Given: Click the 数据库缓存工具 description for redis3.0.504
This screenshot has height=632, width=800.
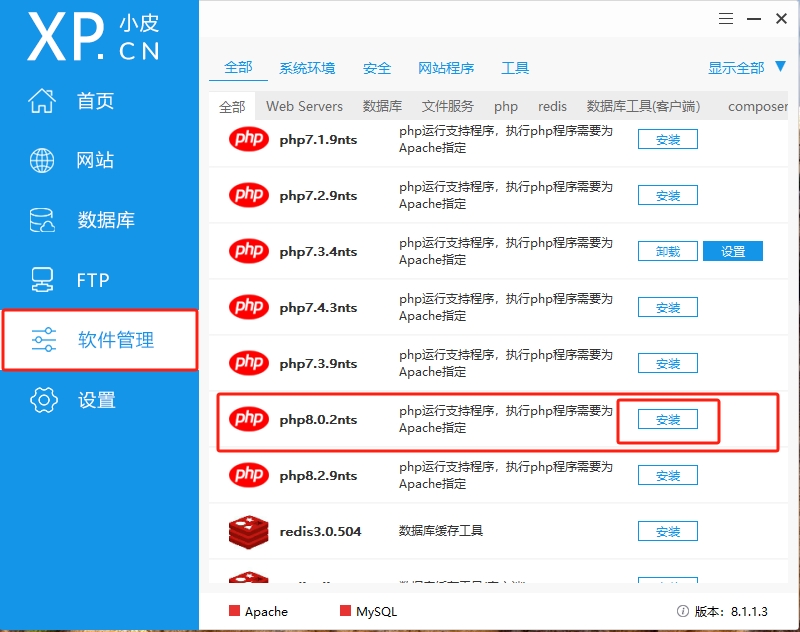Looking at the screenshot, I should coord(441,530).
